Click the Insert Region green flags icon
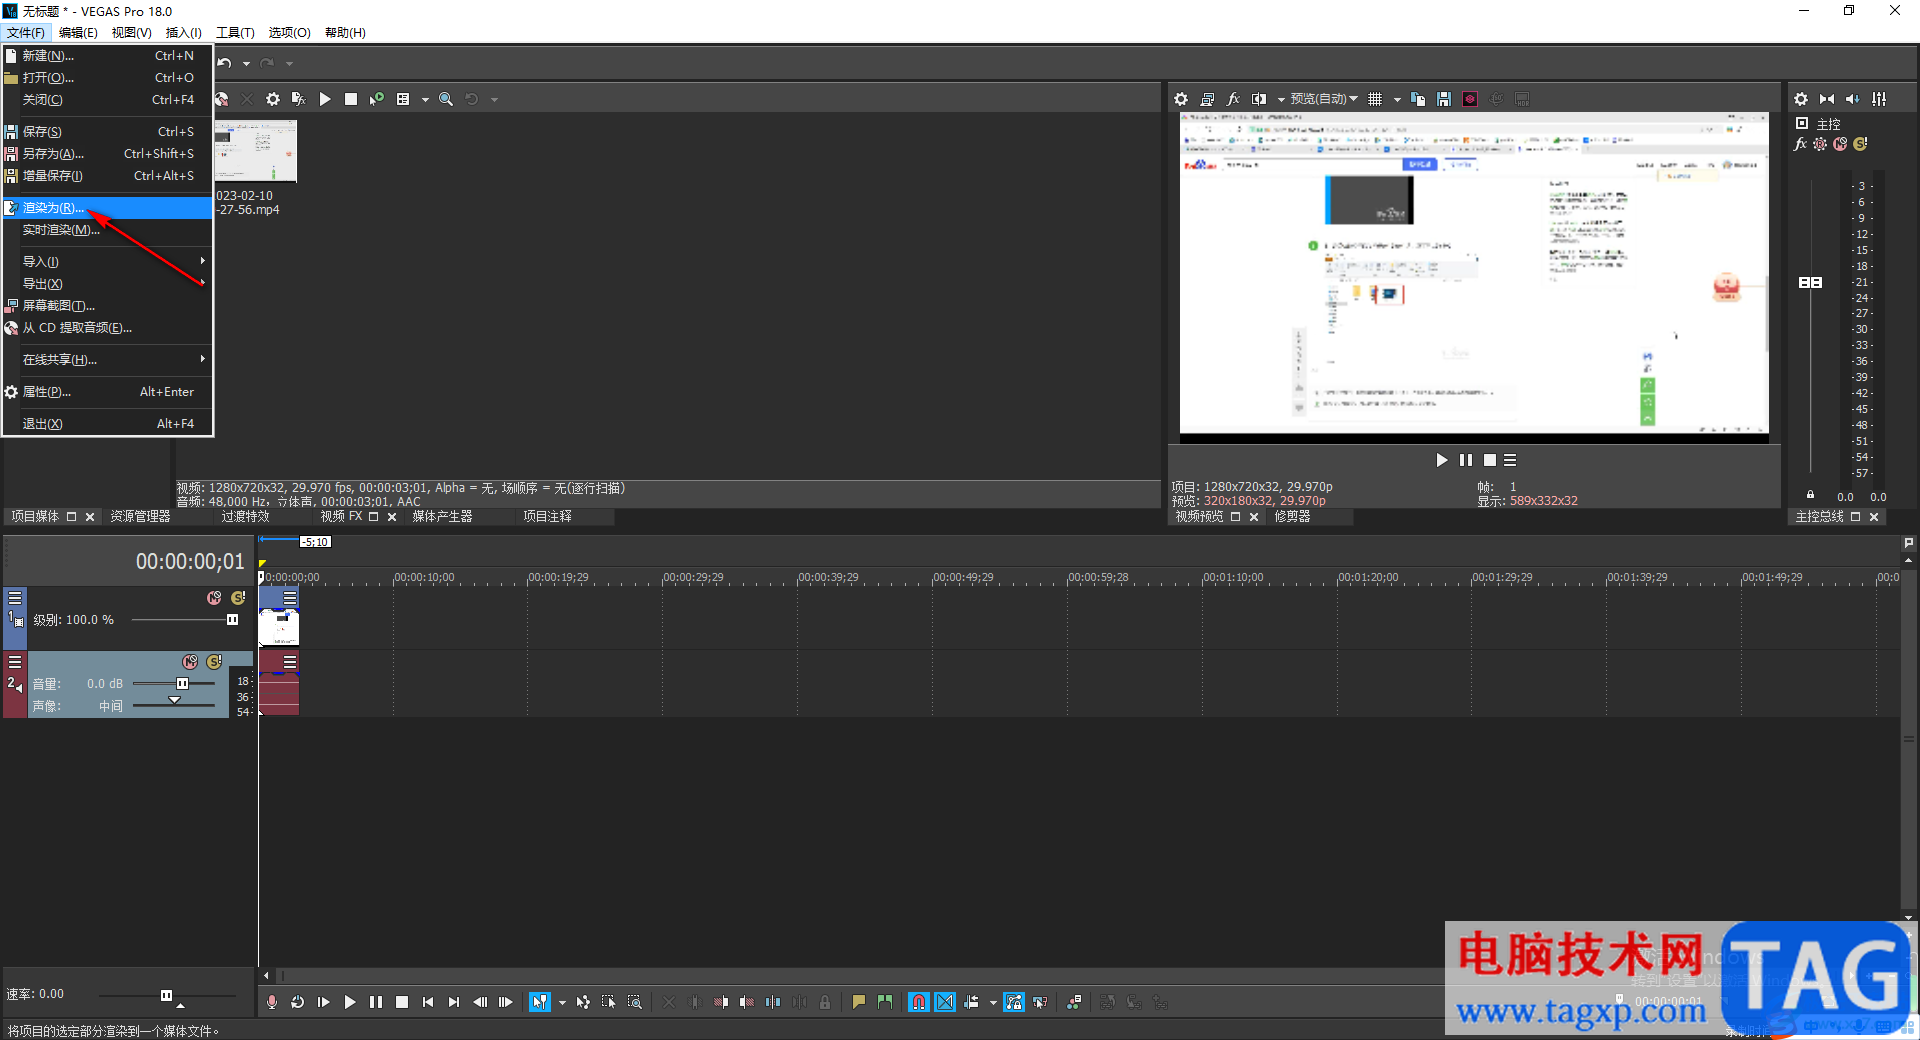The image size is (1920, 1040). (x=885, y=1002)
